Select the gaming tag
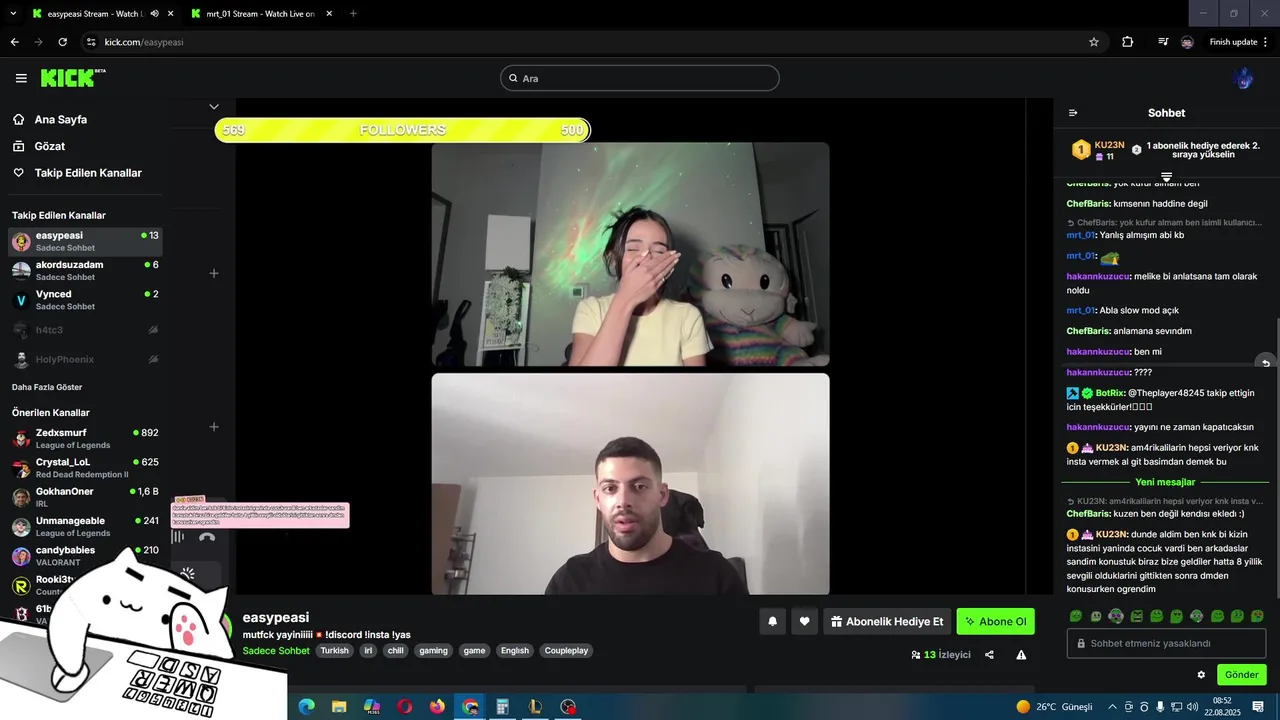The width and height of the screenshot is (1280, 720). point(433,650)
